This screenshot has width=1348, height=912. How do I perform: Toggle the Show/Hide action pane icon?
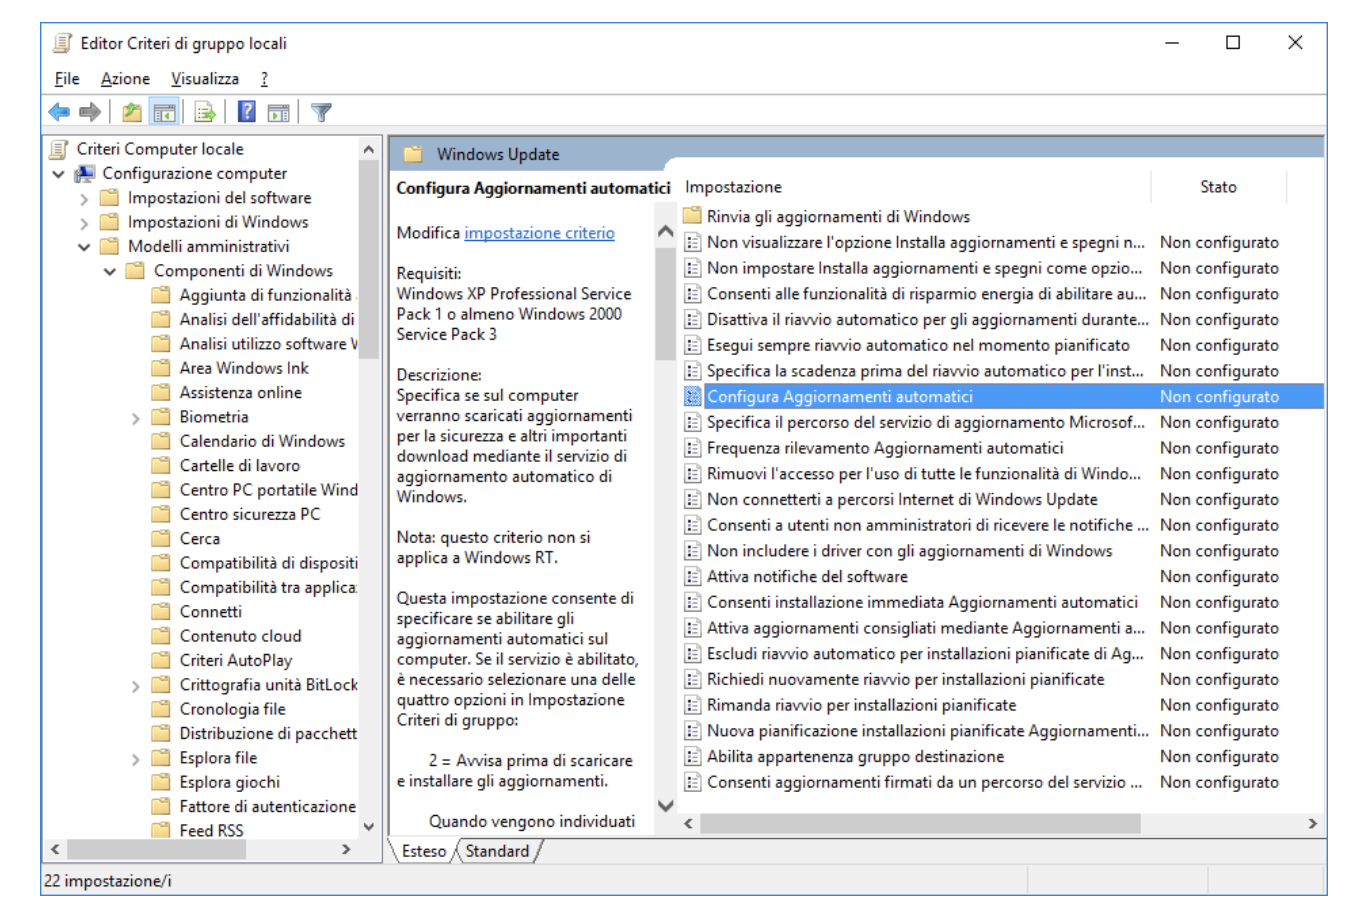click(278, 112)
